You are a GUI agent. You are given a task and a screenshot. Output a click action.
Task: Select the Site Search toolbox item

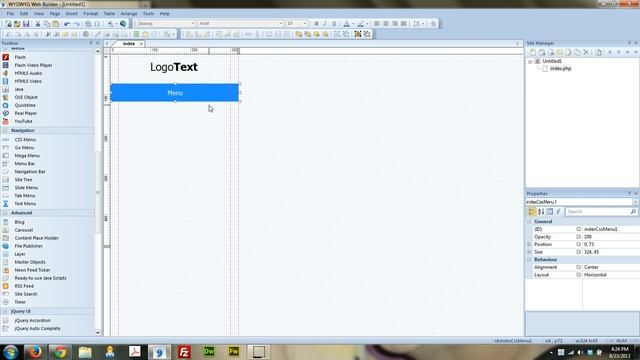(26, 294)
